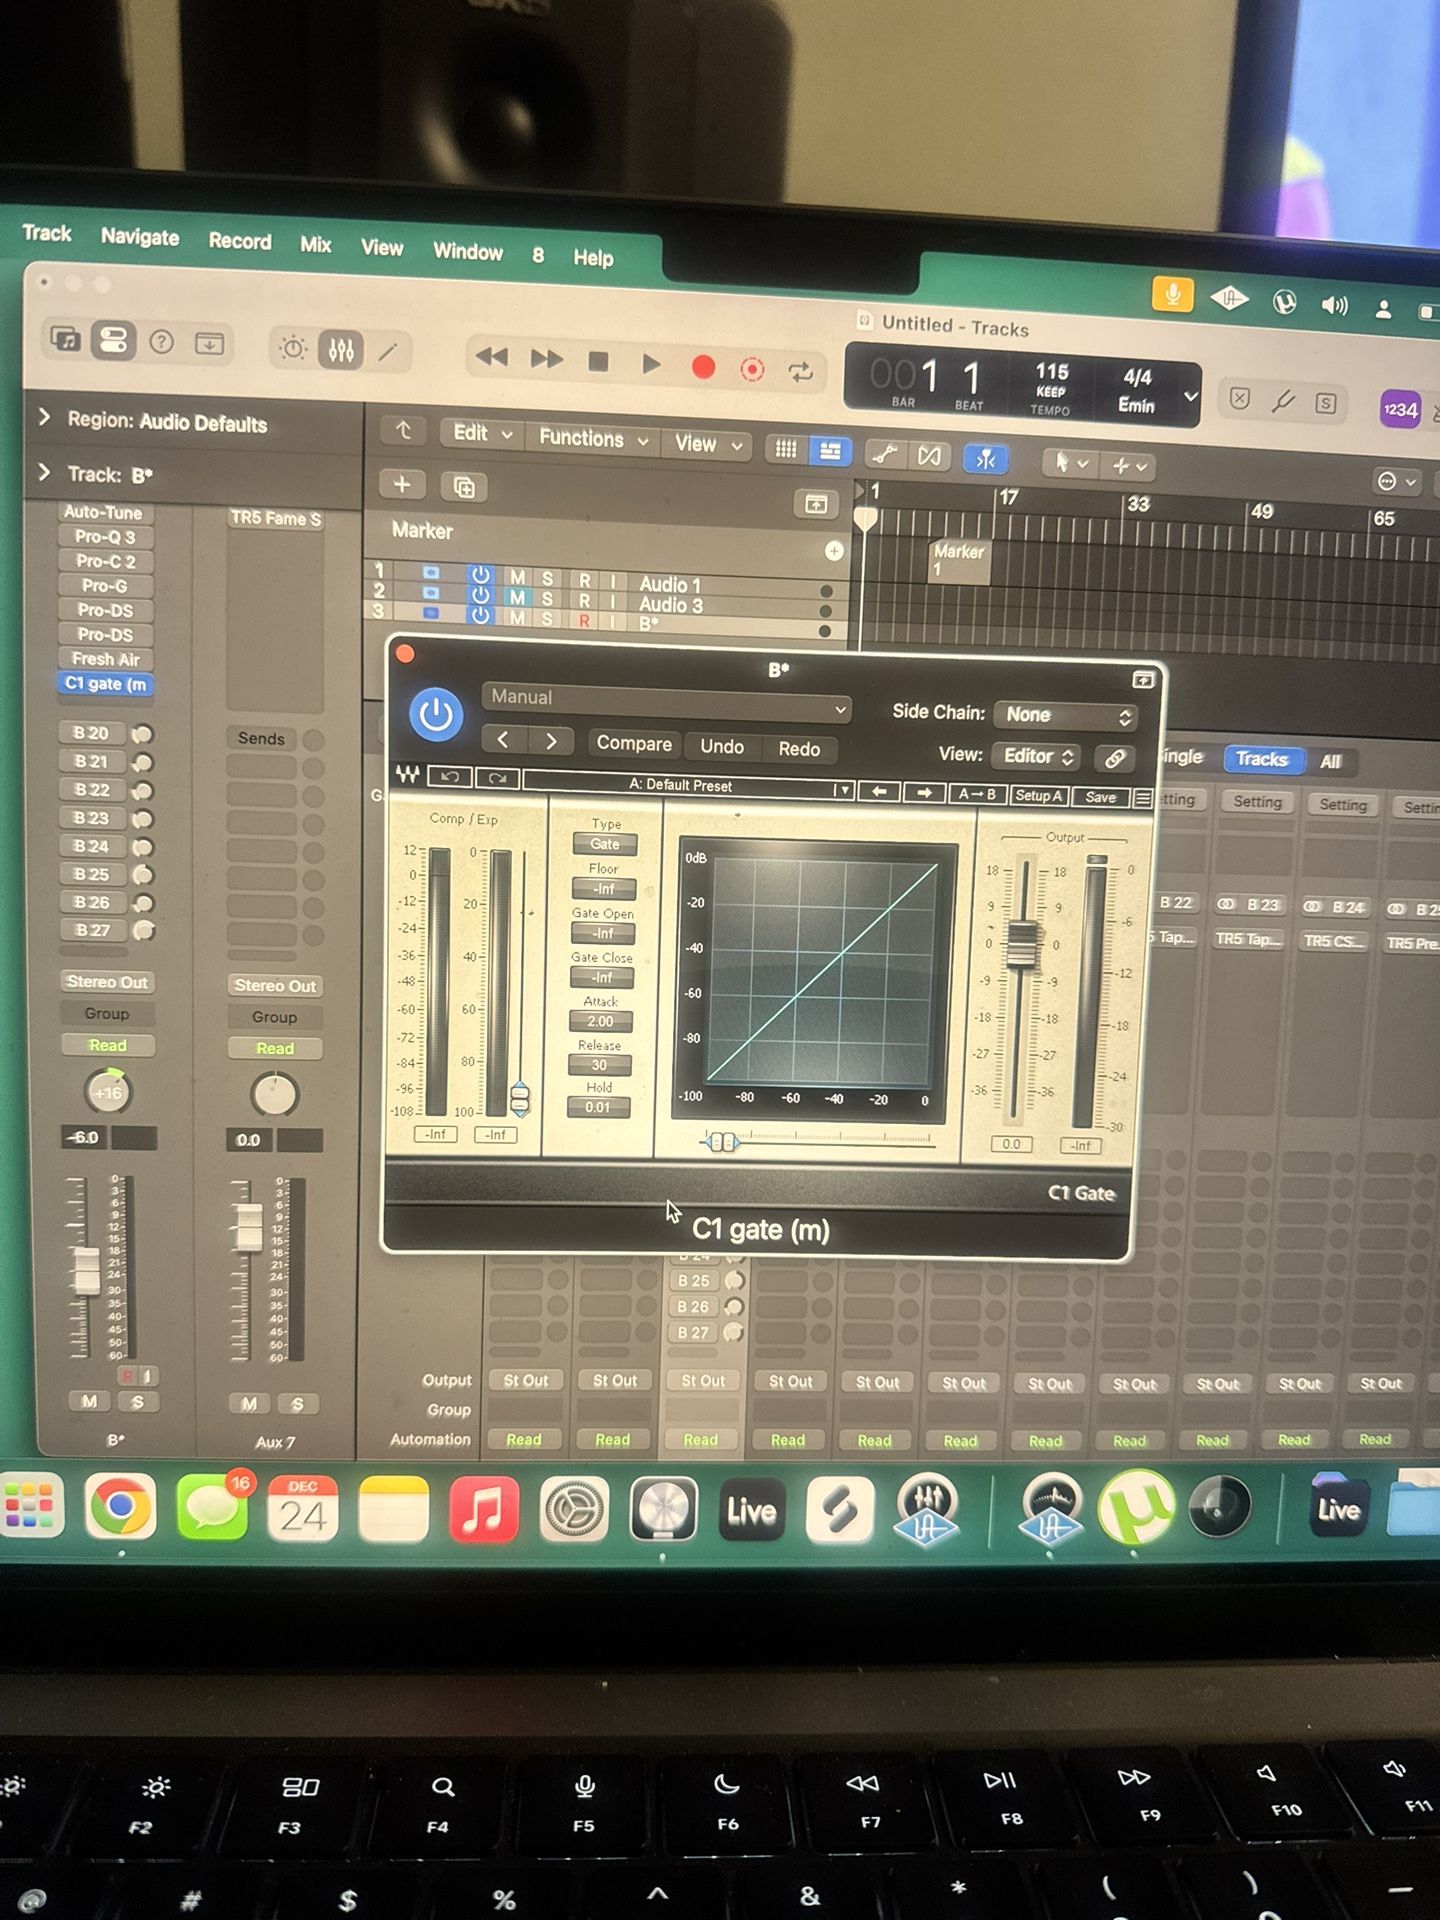Click the Setup A button
This screenshot has width=1440, height=1920.
(x=1039, y=795)
